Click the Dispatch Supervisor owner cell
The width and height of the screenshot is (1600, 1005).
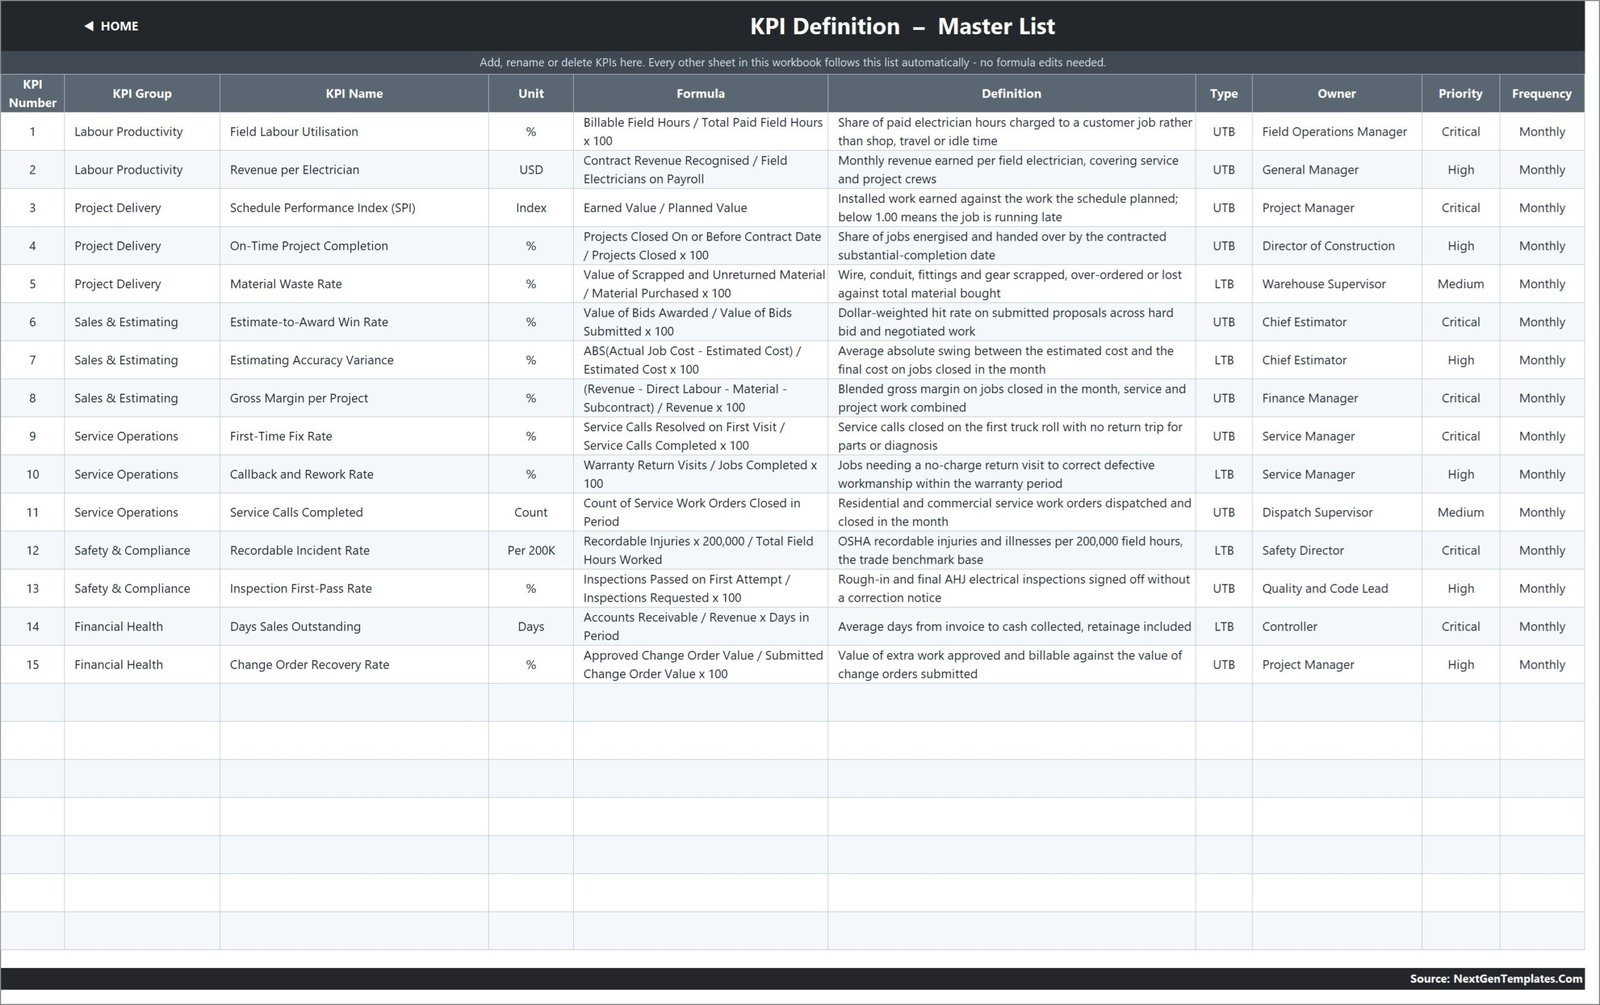(x=1336, y=512)
